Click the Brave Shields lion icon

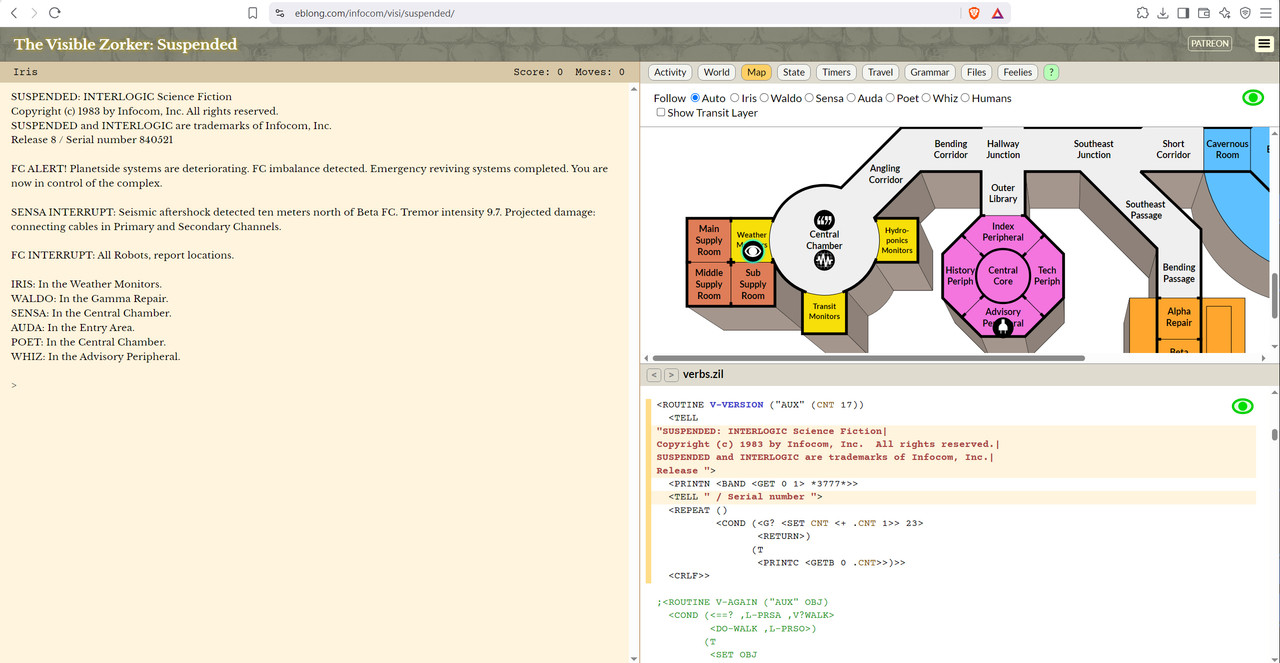click(x=974, y=13)
